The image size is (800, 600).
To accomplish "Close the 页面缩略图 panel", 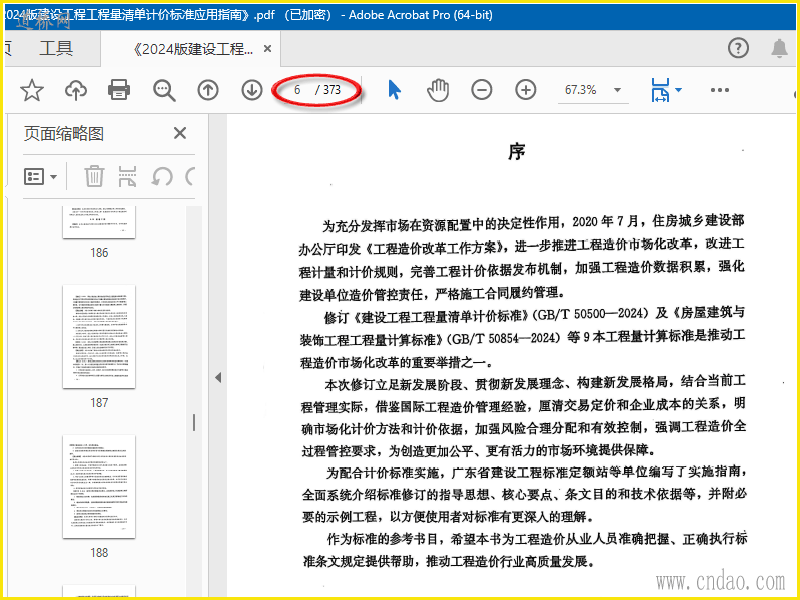I will 180,133.
